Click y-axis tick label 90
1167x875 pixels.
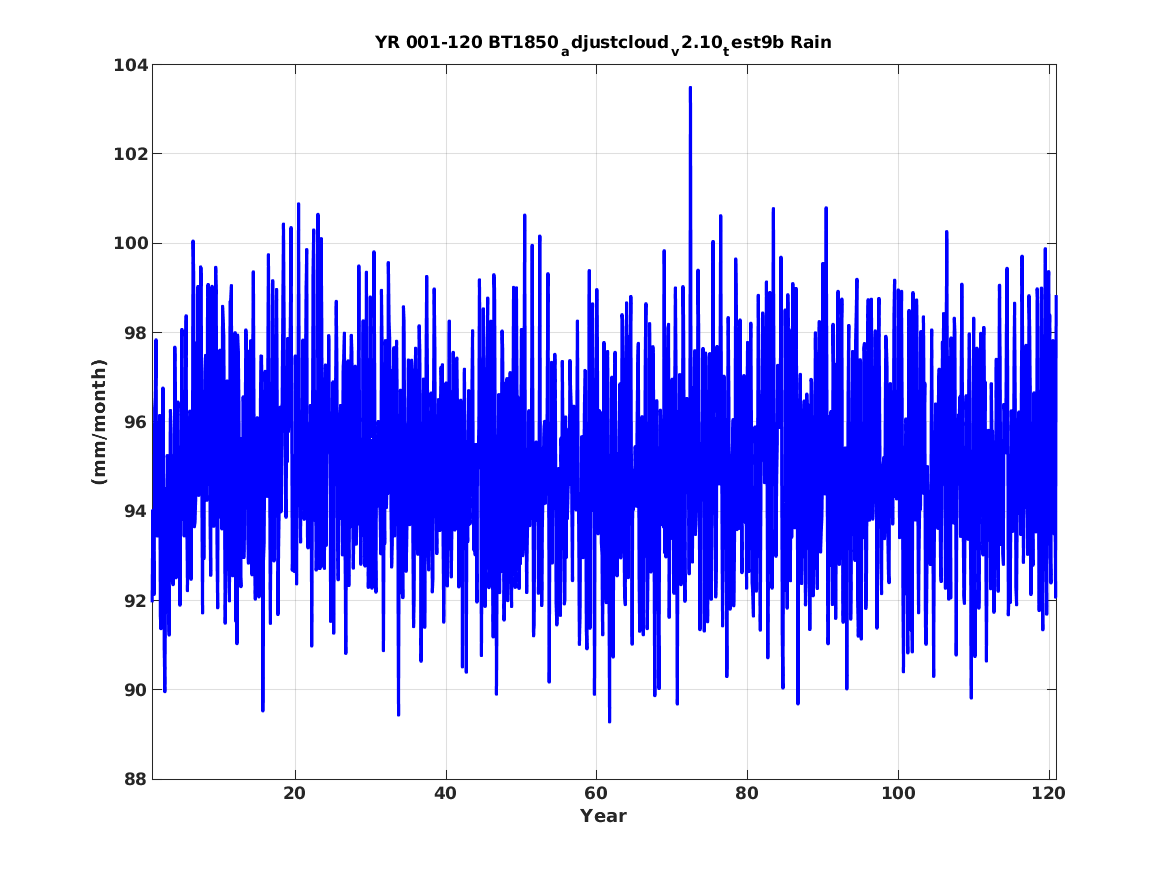[135, 690]
